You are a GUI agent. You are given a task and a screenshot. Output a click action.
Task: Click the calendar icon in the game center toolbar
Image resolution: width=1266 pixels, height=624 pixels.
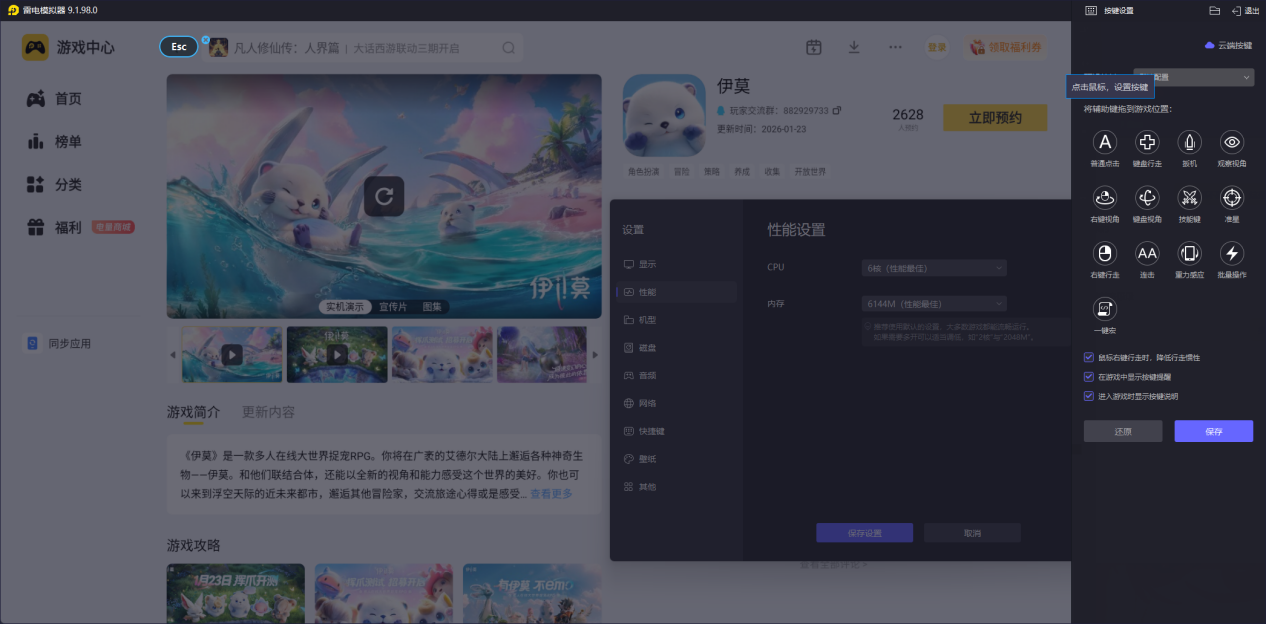[814, 47]
